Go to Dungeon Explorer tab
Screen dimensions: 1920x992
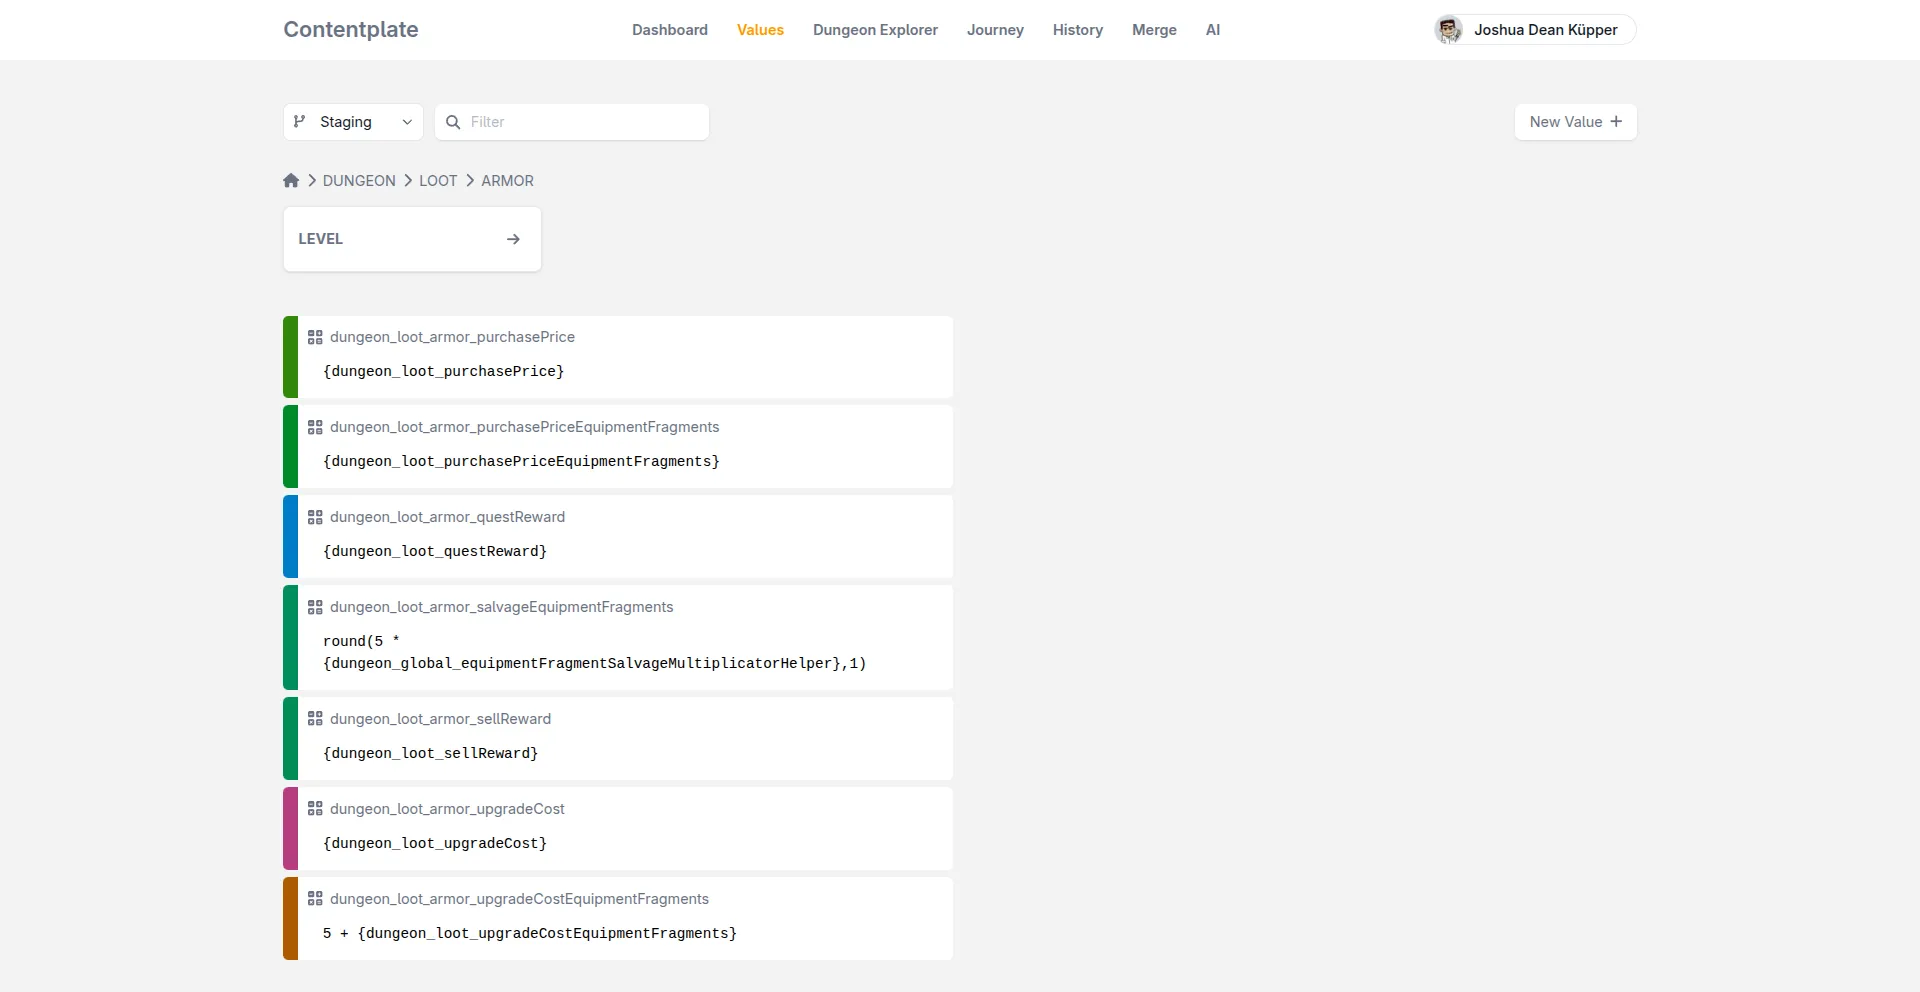click(x=875, y=30)
